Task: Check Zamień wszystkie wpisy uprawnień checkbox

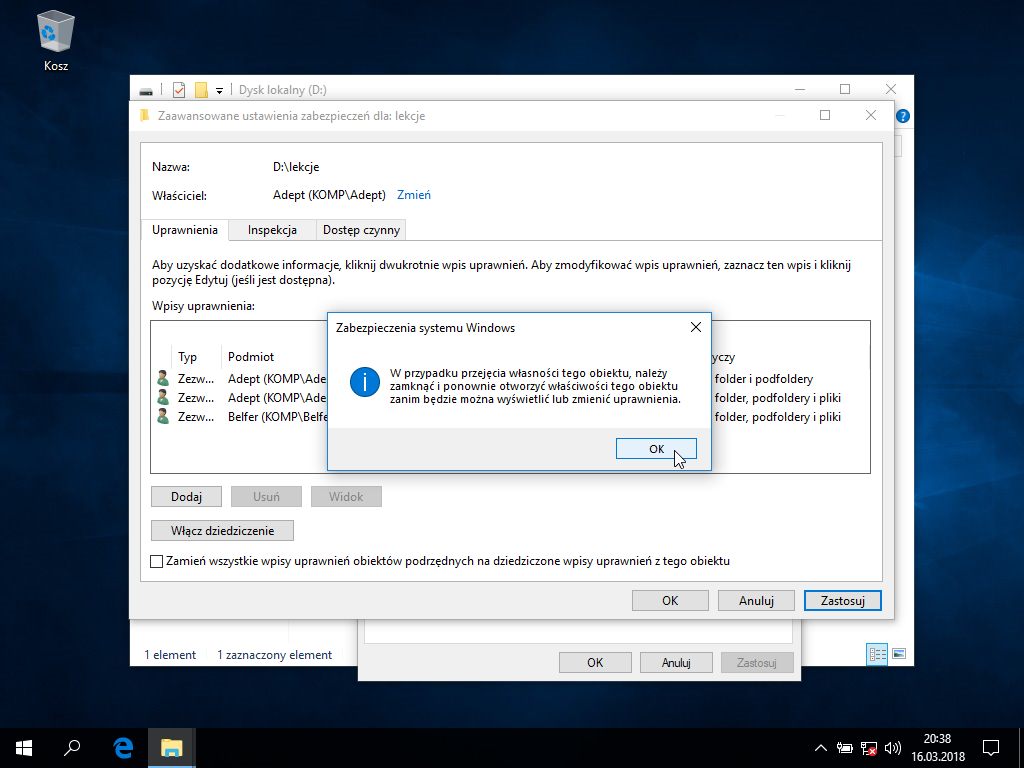Action: [157, 561]
